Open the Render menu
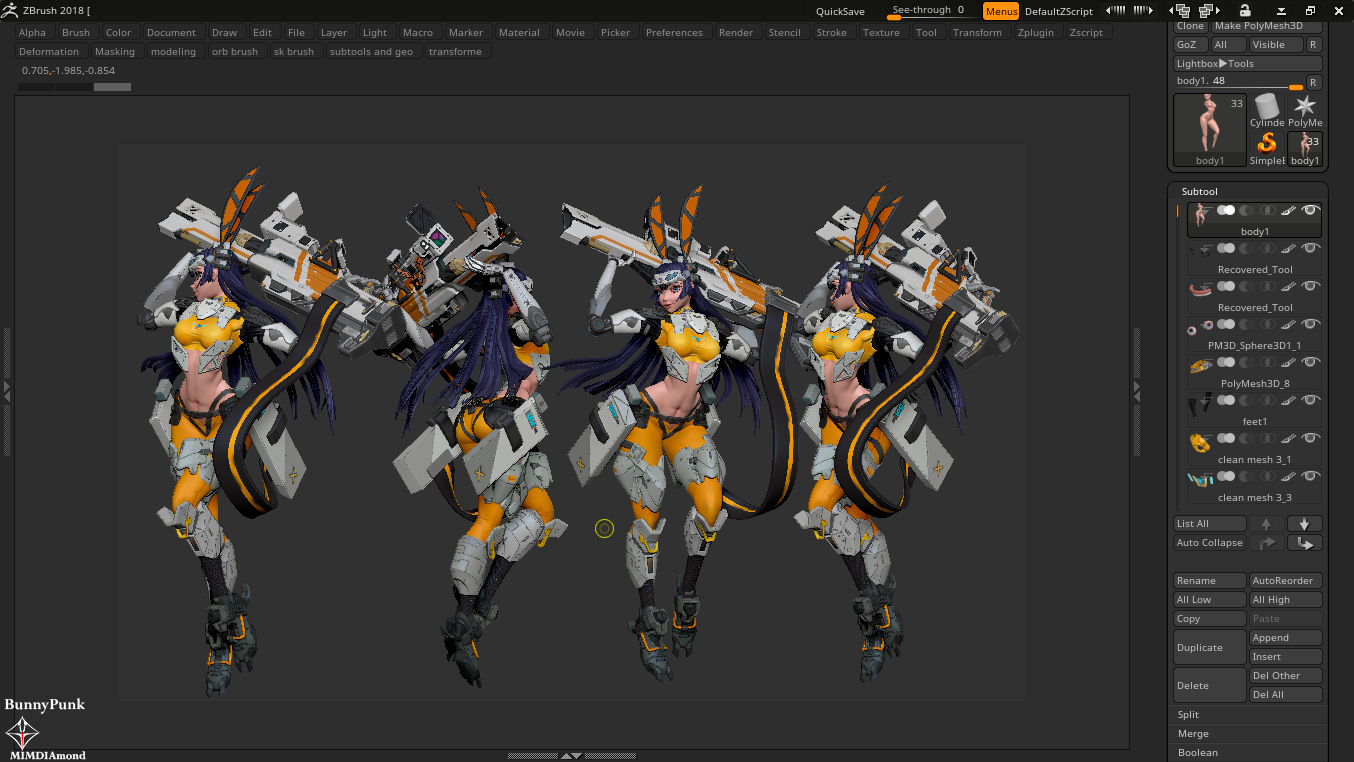The height and width of the screenshot is (762, 1354). (x=736, y=32)
